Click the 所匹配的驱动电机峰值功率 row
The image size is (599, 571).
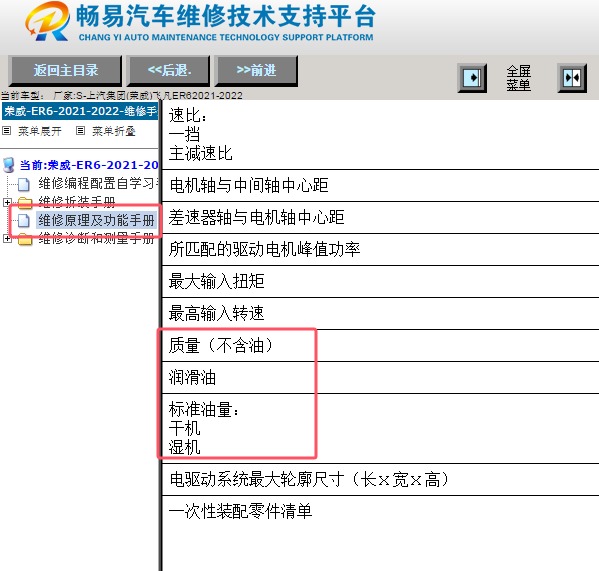click(x=380, y=250)
